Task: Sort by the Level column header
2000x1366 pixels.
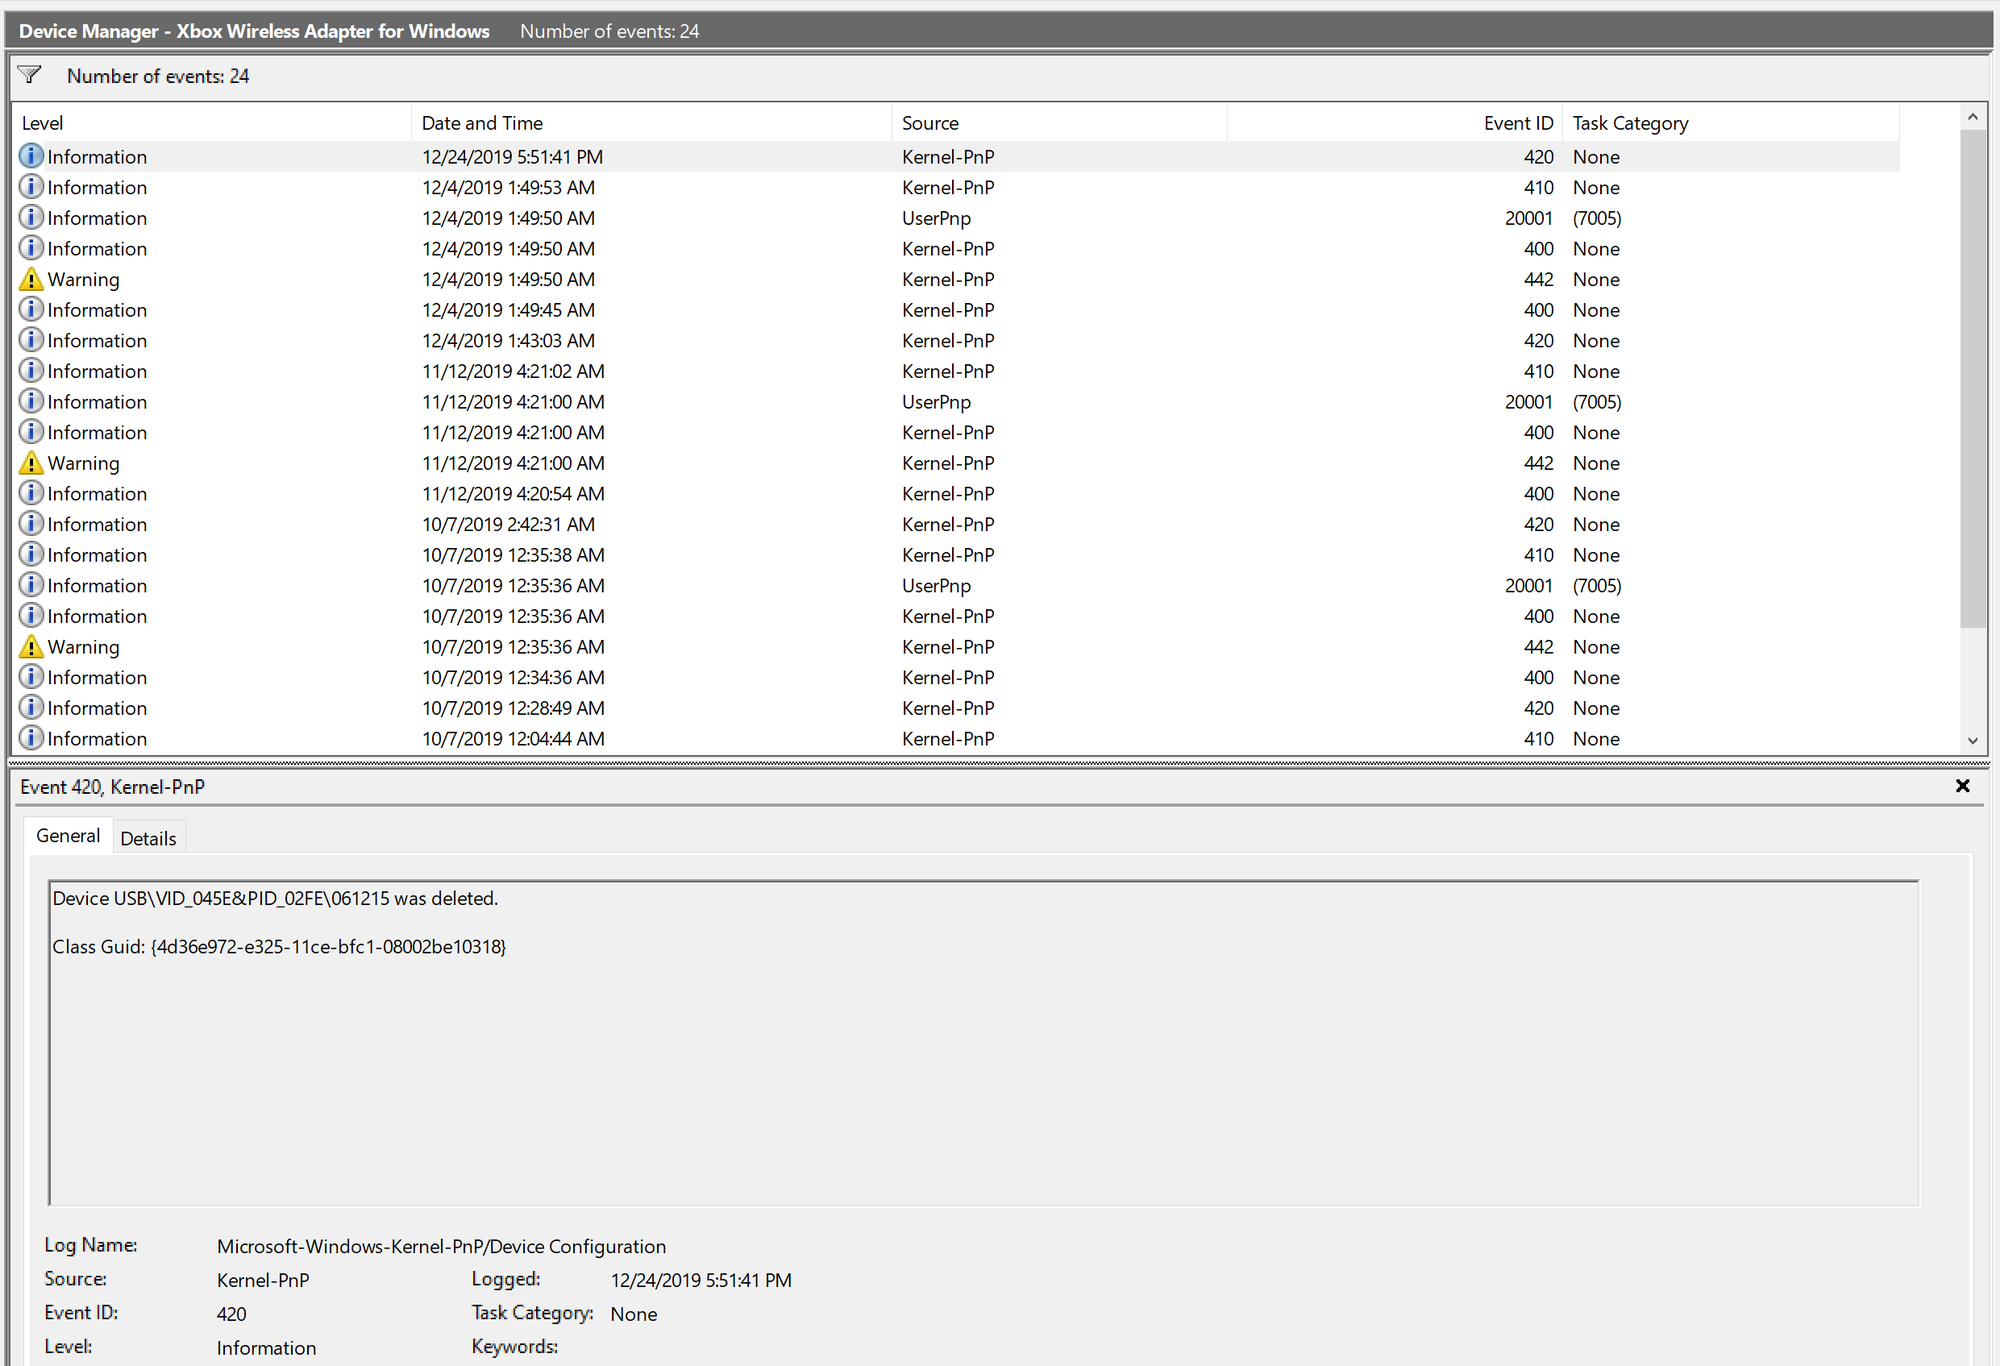Action: click(211, 123)
